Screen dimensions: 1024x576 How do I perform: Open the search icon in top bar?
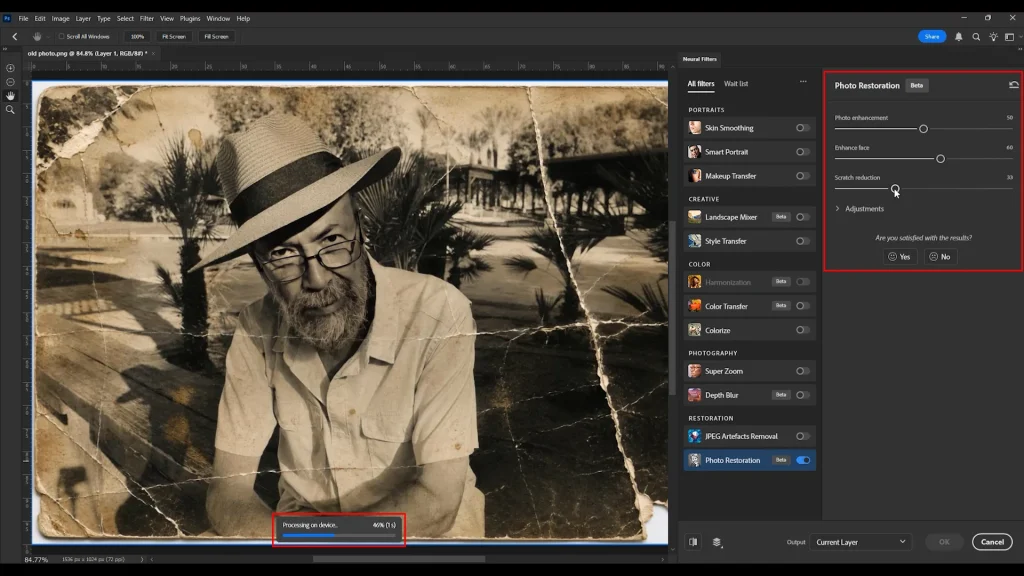tap(976, 37)
